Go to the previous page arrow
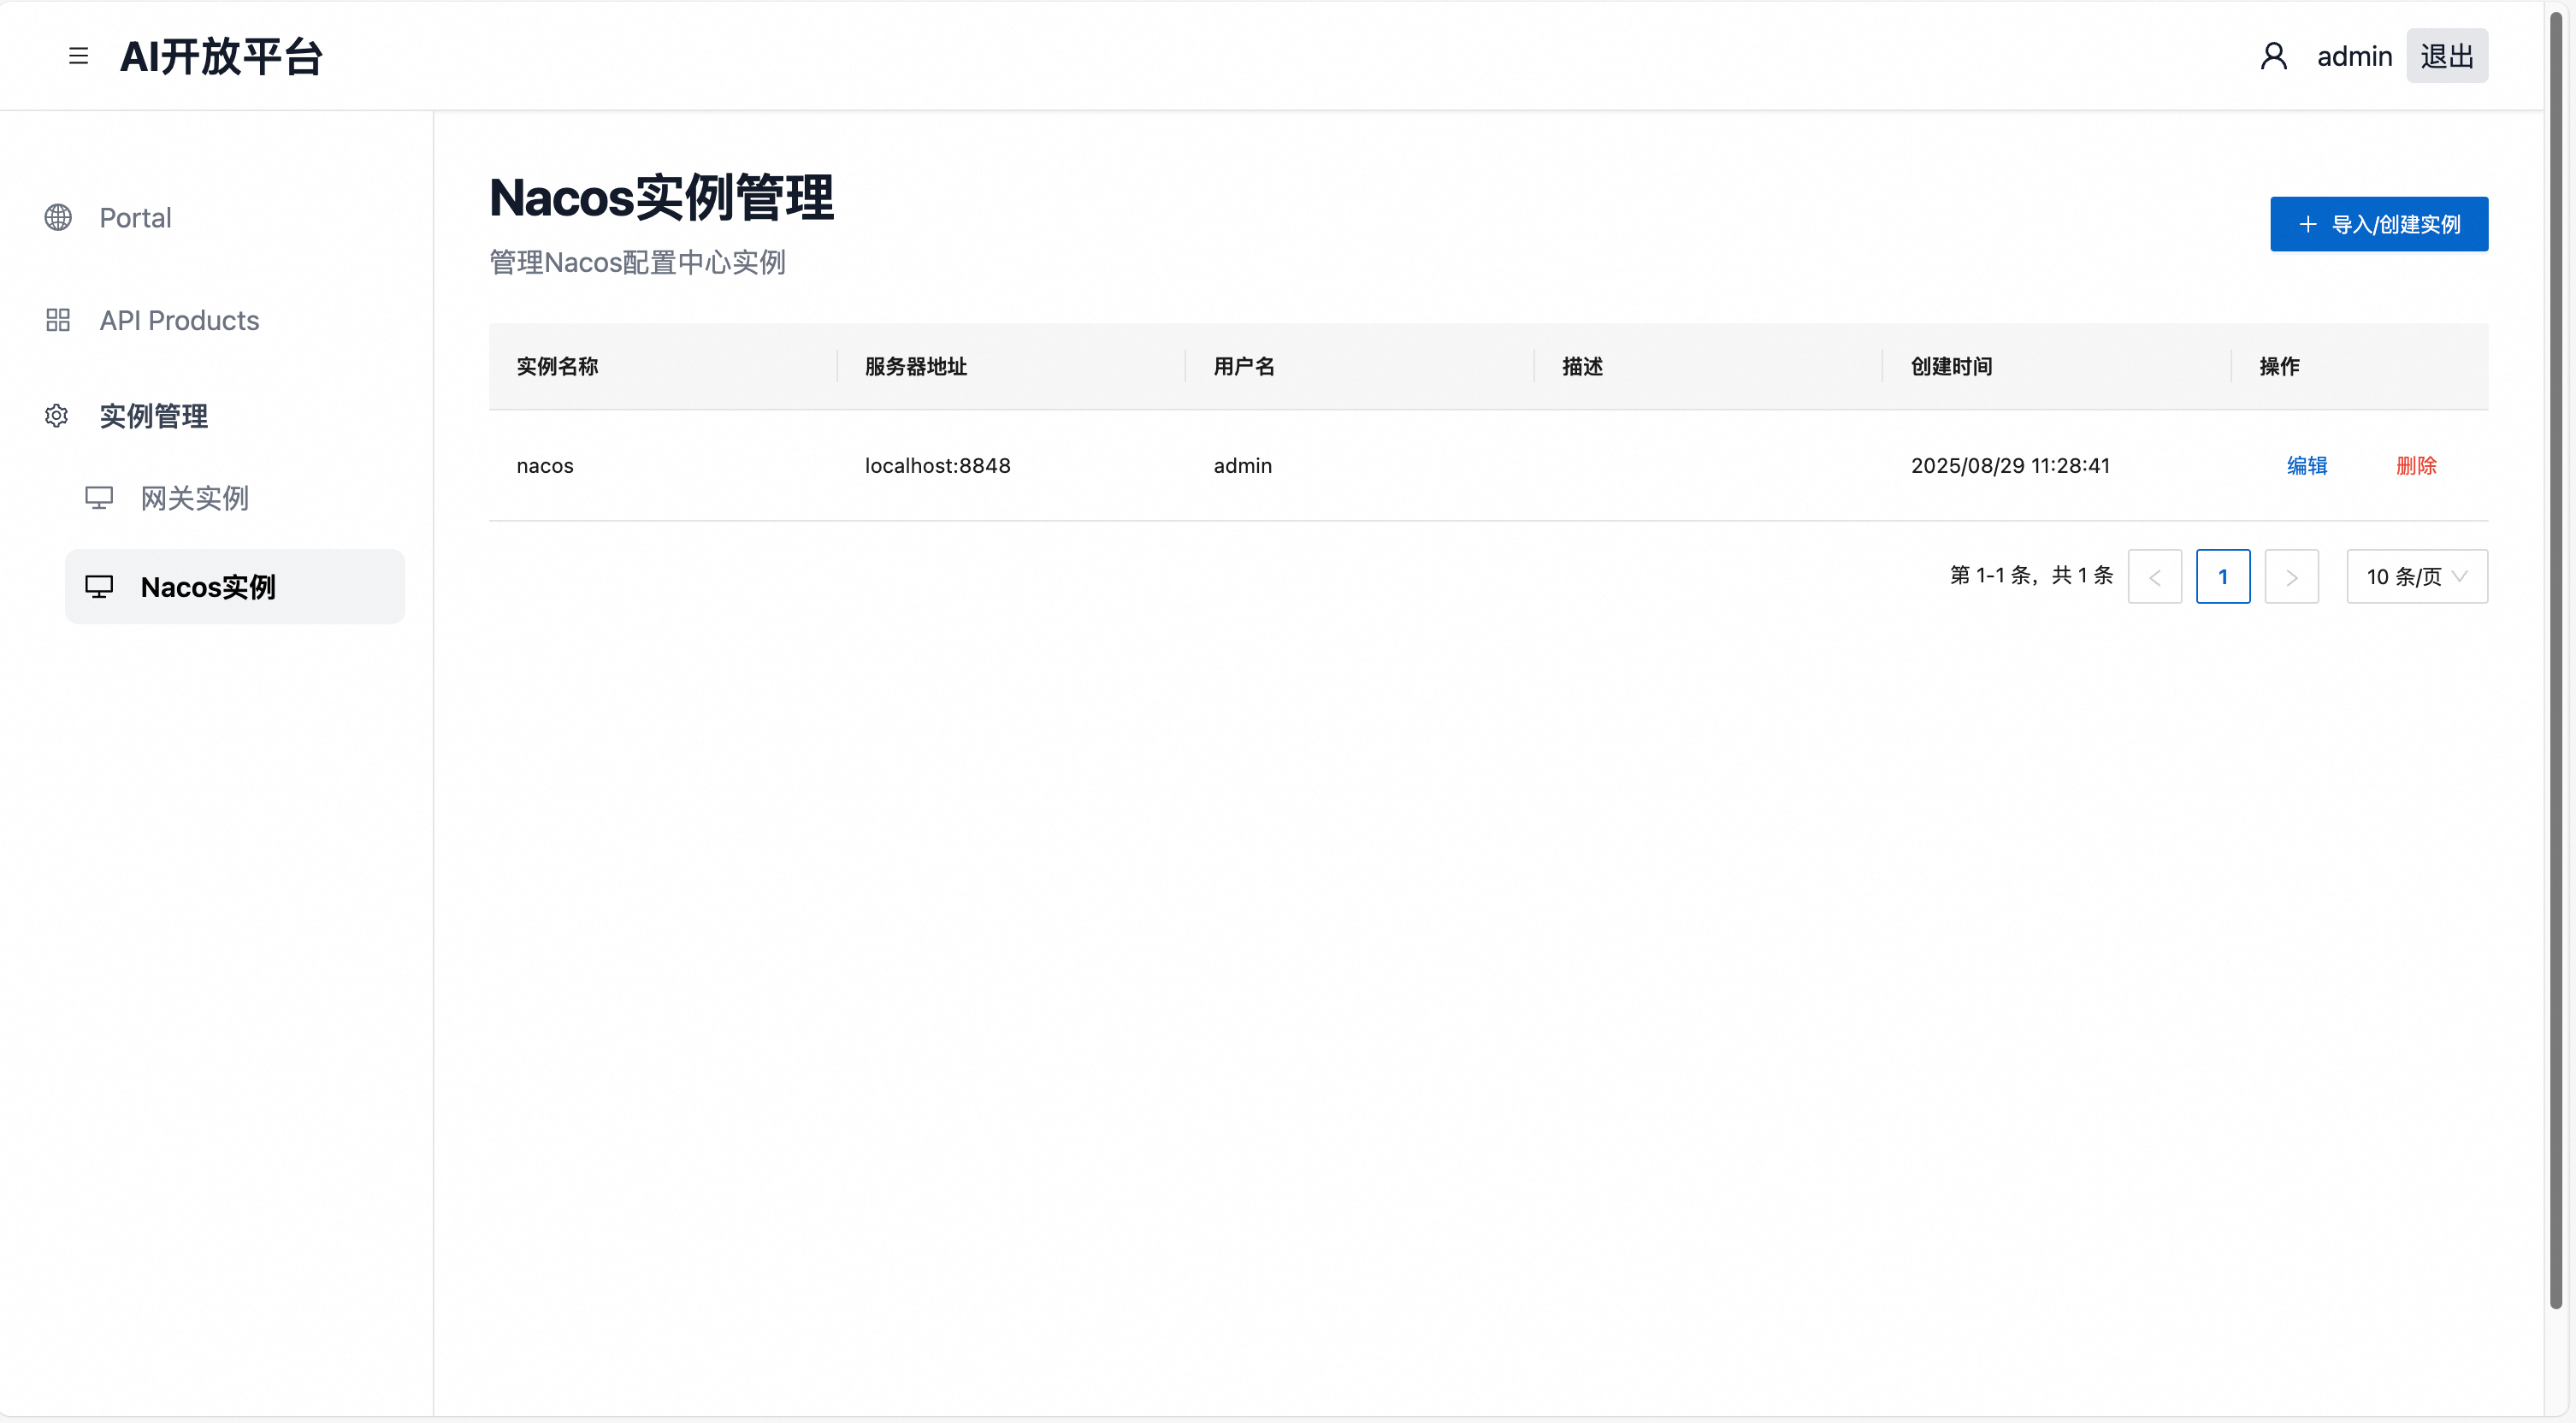The width and height of the screenshot is (2576, 1423). pyautogui.click(x=2154, y=576)
